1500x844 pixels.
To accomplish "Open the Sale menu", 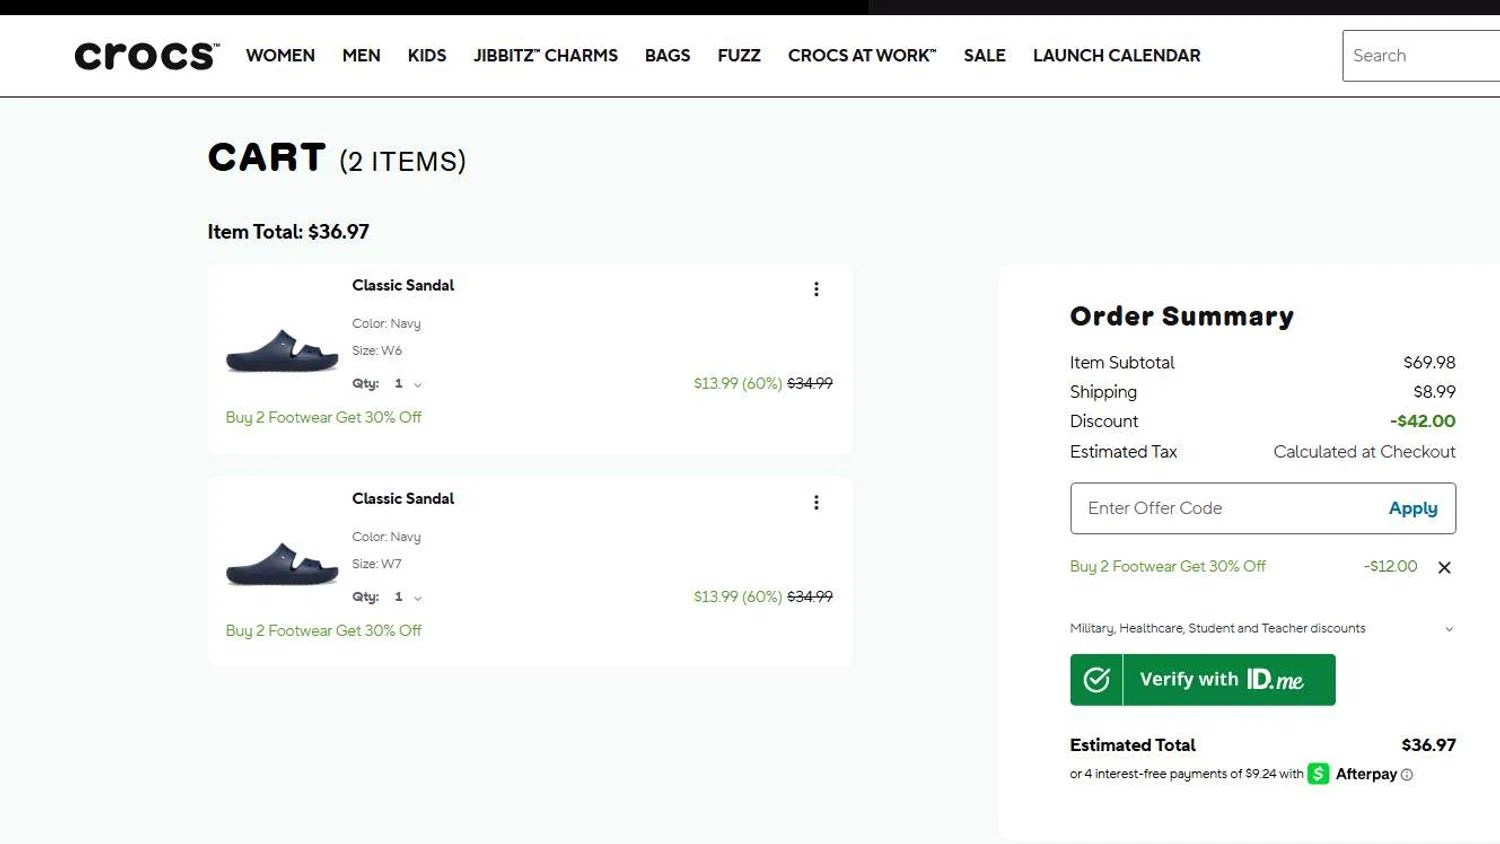I will pos(985,56).
